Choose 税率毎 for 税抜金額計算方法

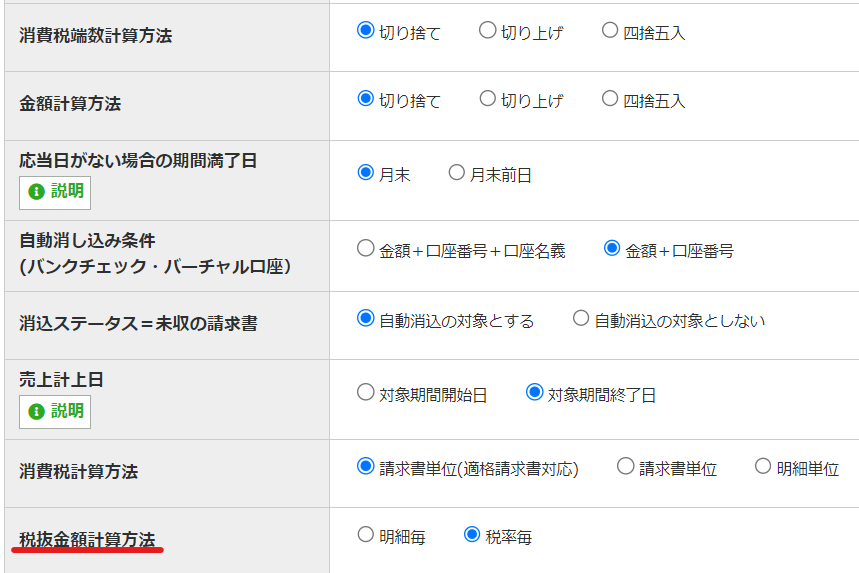(x=472, y=536)
